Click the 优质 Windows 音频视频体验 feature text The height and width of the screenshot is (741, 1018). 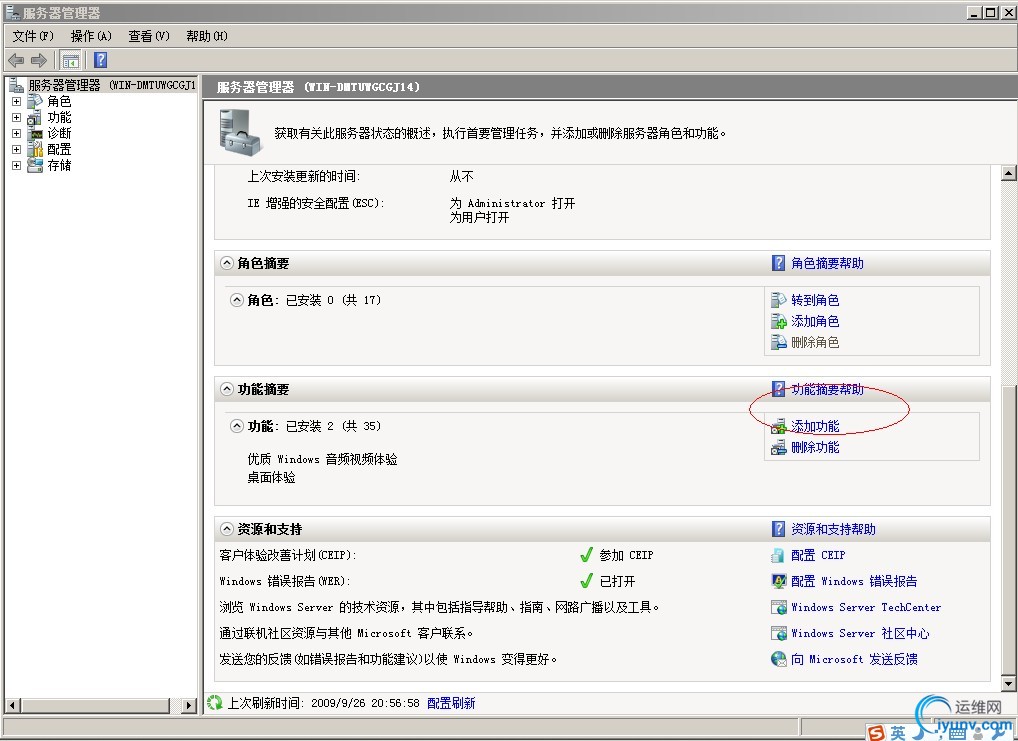322,459
